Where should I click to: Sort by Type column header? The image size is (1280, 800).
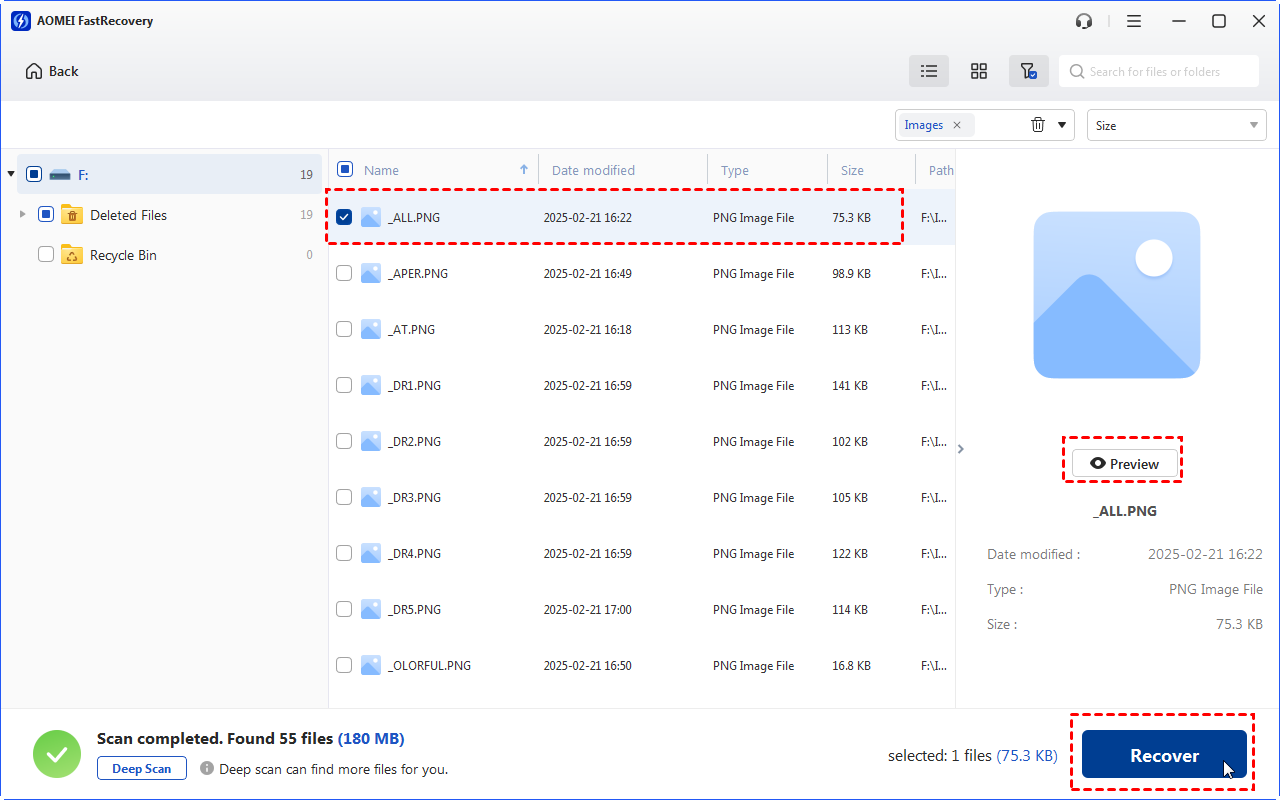point(735,170)
